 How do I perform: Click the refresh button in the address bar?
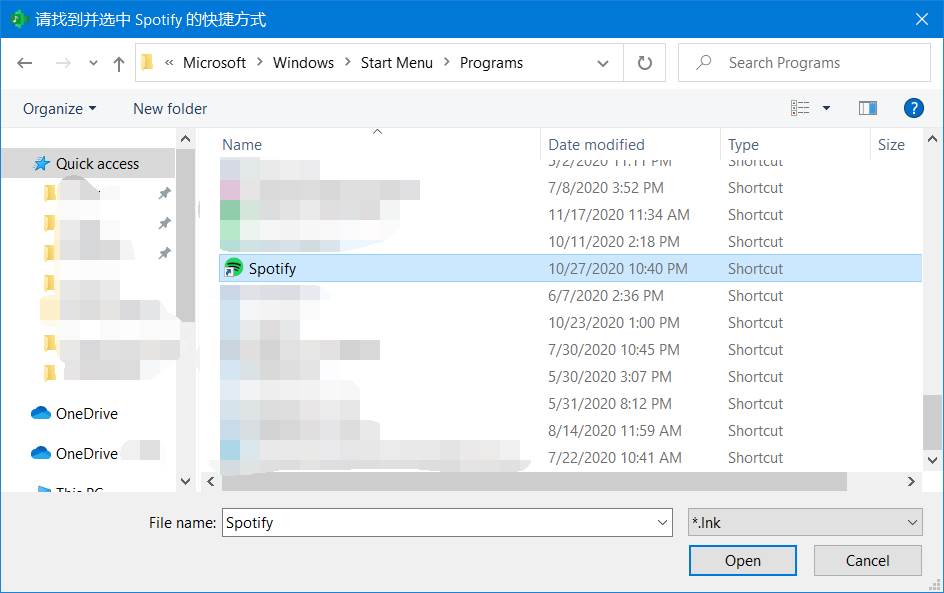[x=644, y=62]
